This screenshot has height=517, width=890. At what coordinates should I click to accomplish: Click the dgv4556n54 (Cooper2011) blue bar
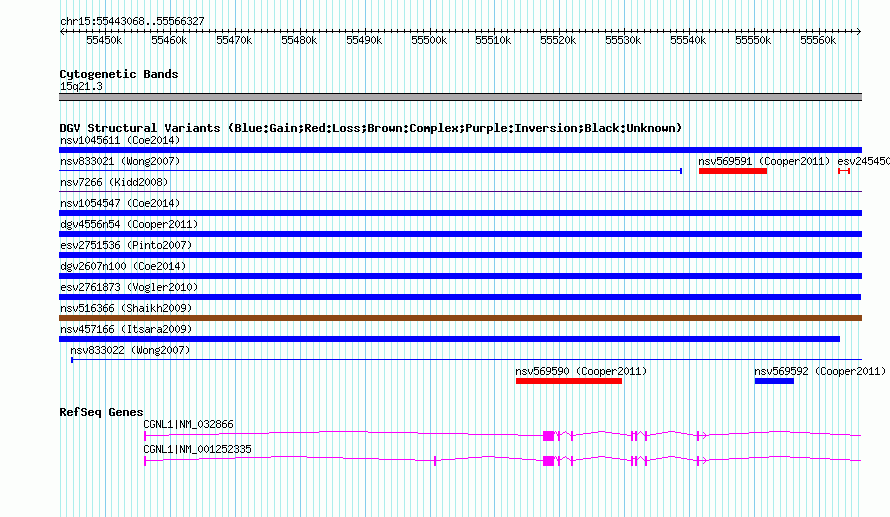[460, 234]
